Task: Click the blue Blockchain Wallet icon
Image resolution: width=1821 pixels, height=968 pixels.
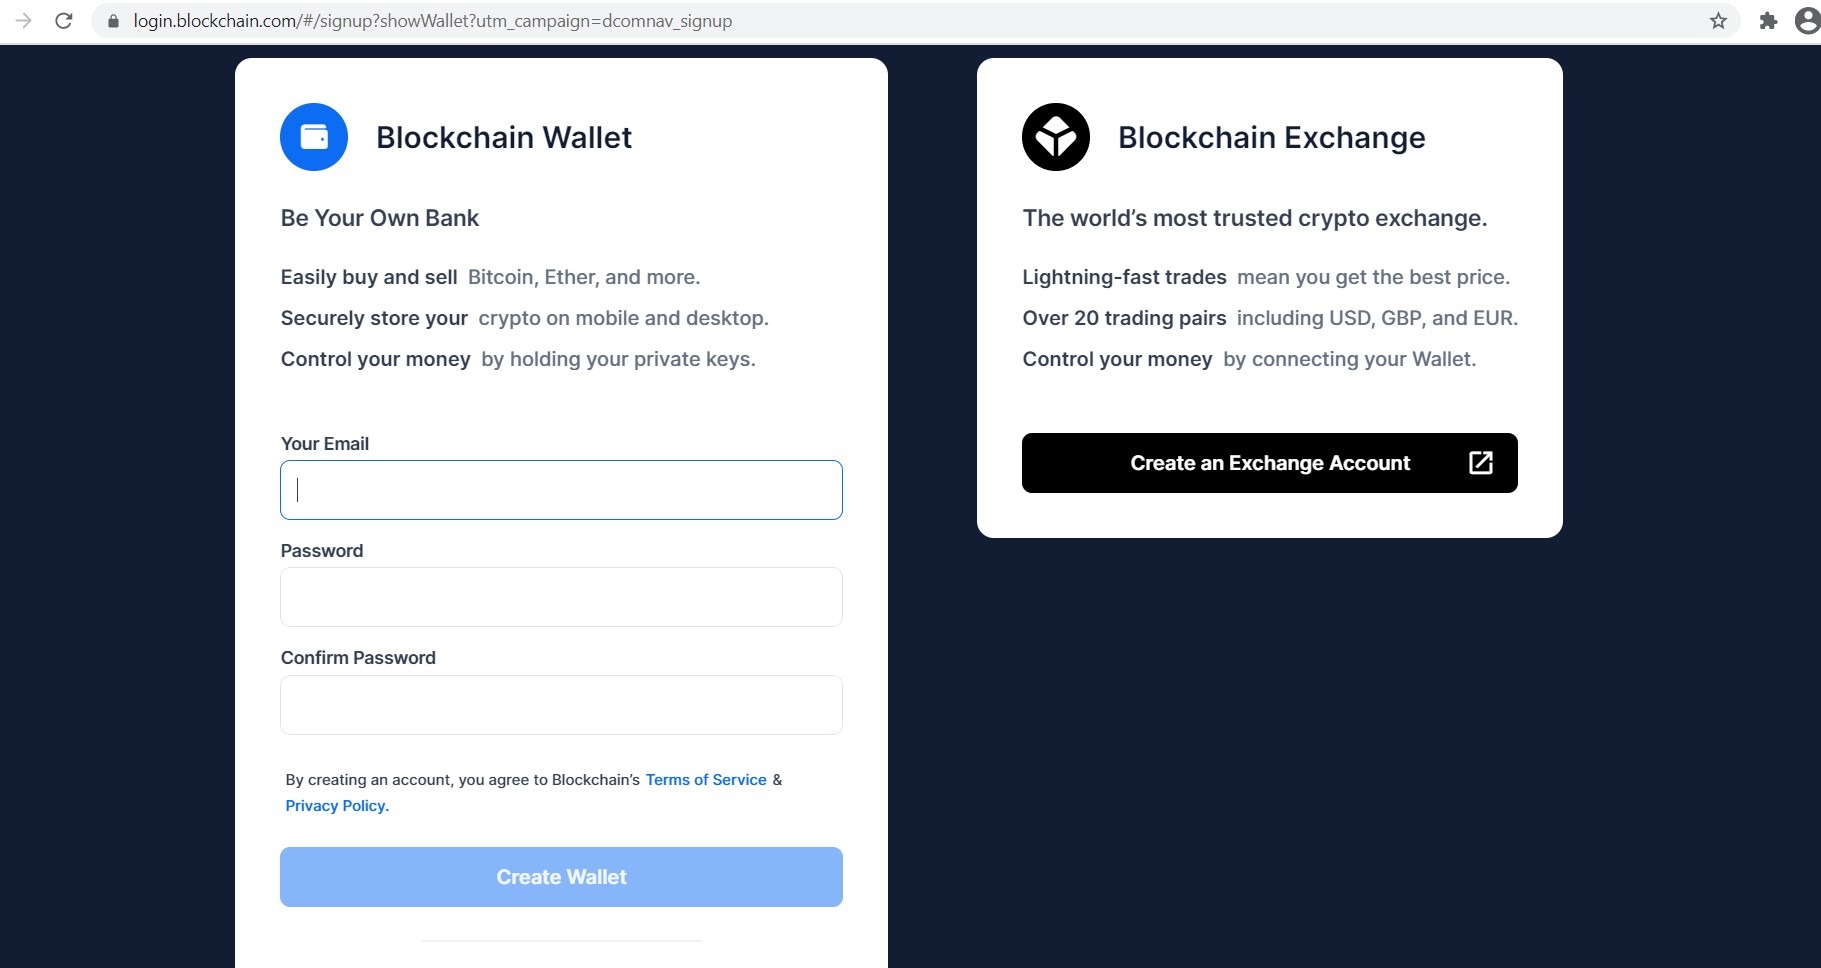Action: pyautogui.click(x=314, y=137)
